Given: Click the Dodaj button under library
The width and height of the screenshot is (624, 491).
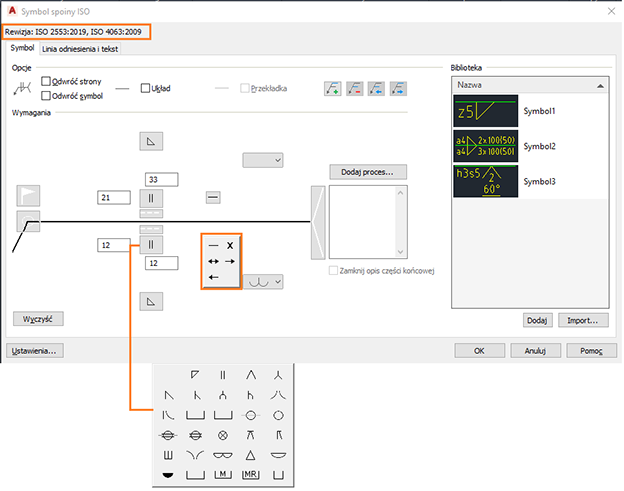Looking at the screenshot, I should (538, 320).
